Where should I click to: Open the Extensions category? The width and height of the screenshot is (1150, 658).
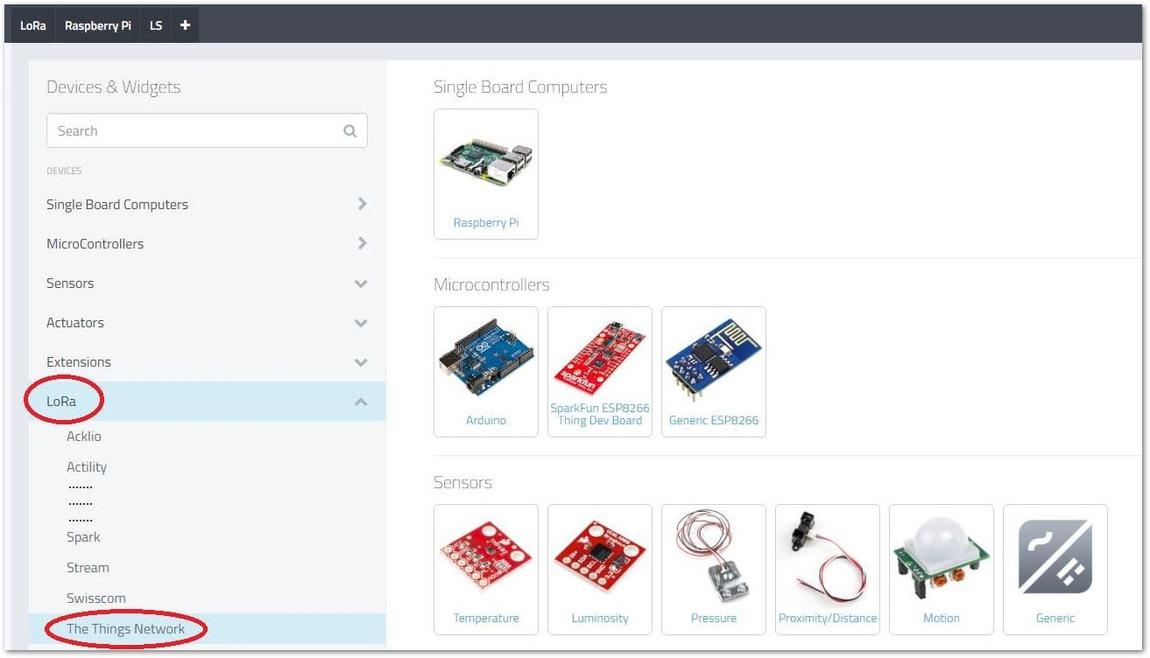tap(78, 362)
